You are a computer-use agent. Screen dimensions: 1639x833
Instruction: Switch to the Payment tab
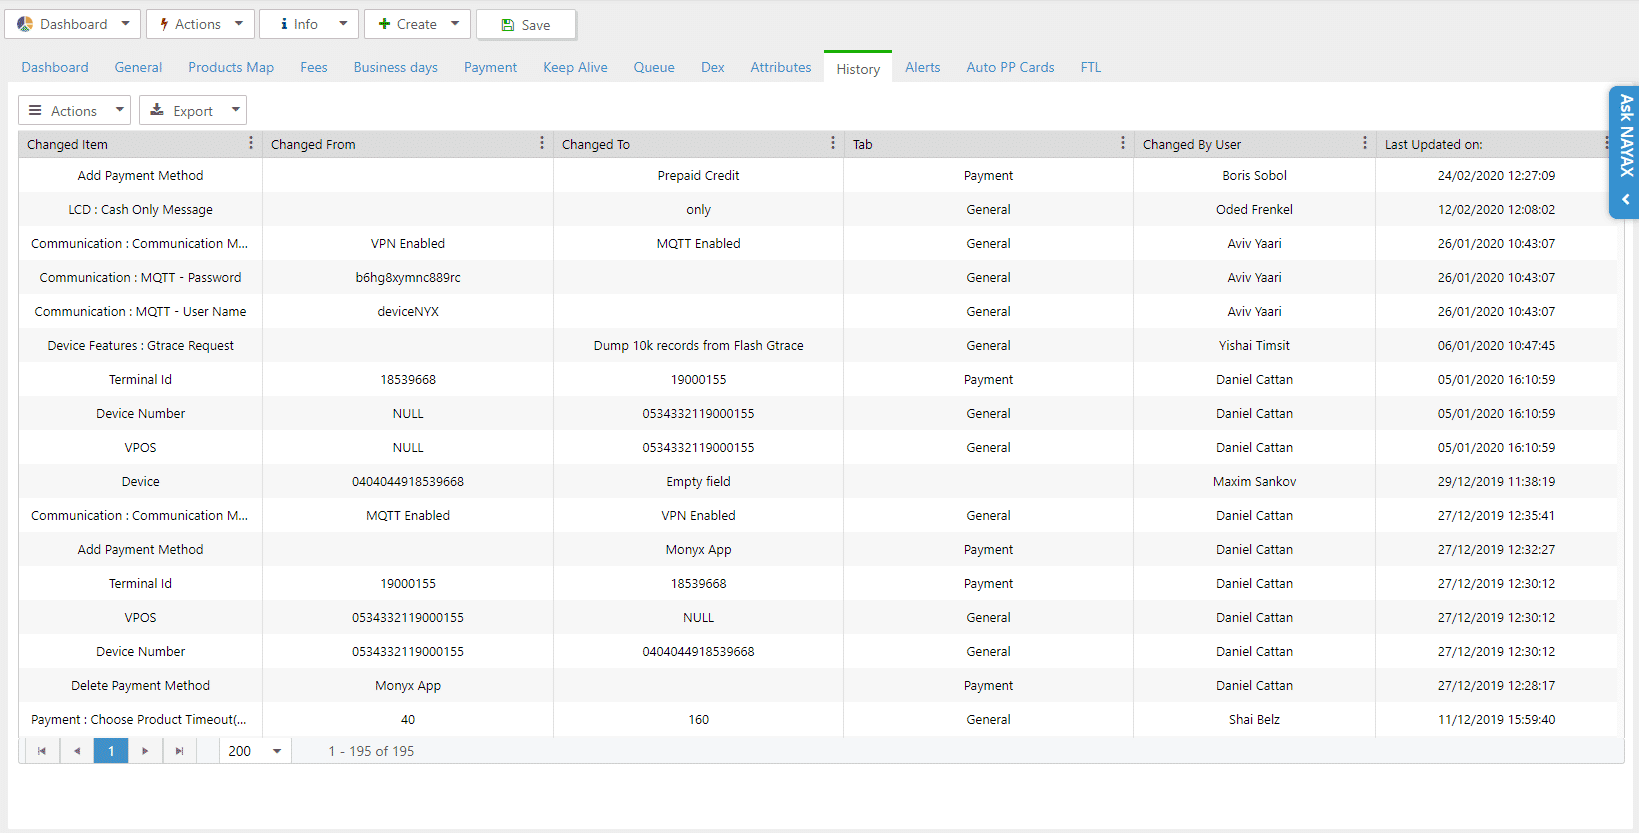[x=490, y=67]
